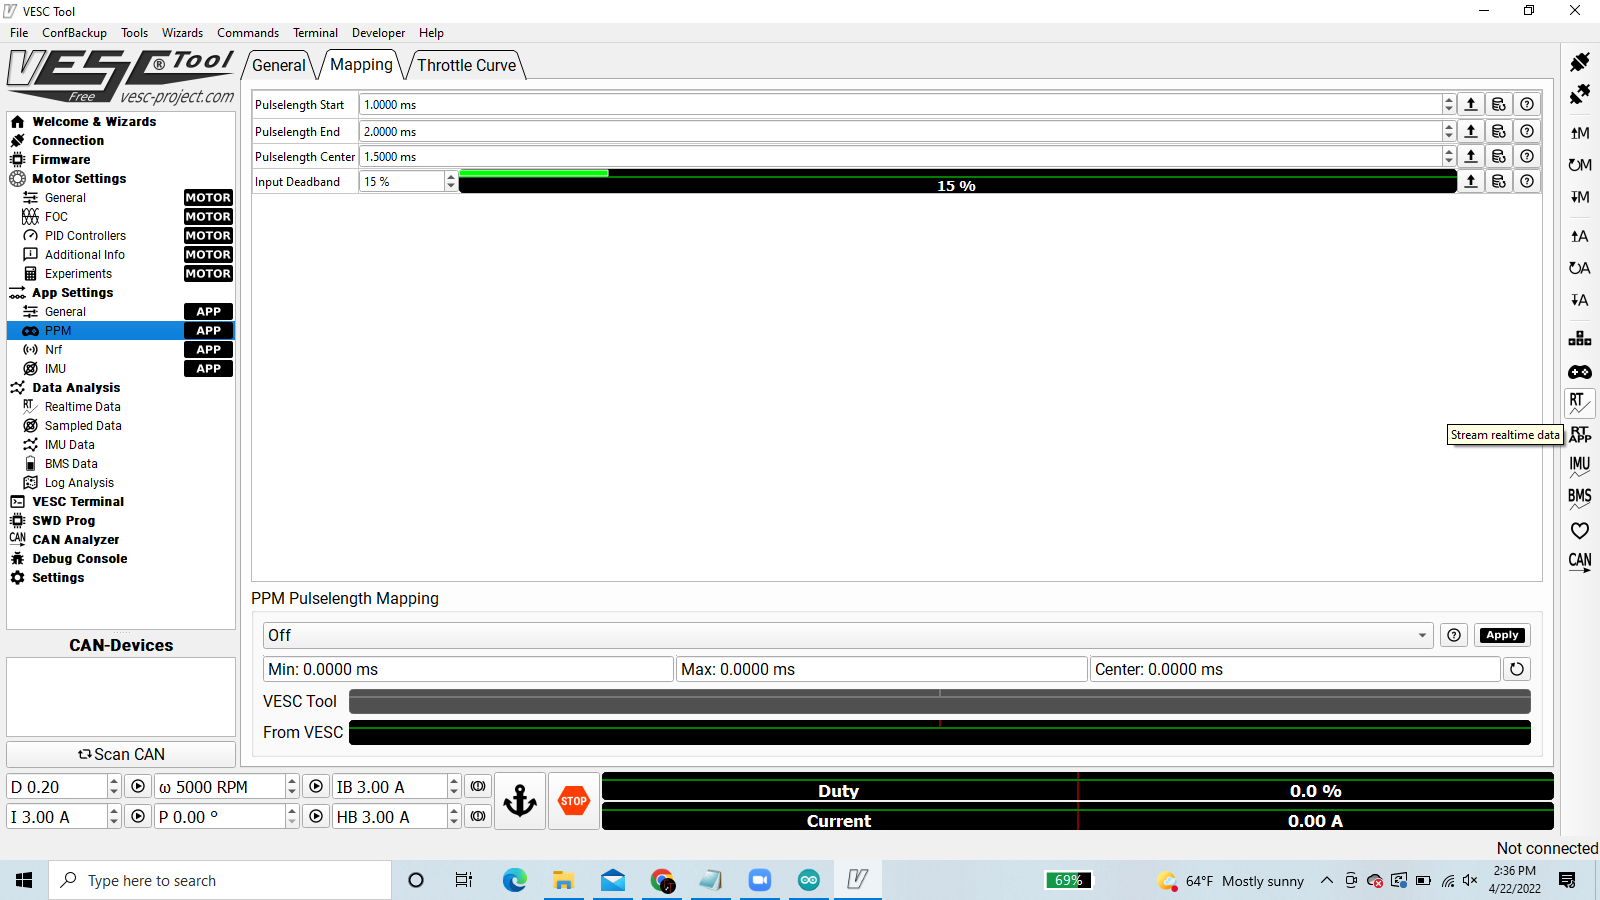Open the Developer menu
The image size is (1600, 900).
[378, 33]
